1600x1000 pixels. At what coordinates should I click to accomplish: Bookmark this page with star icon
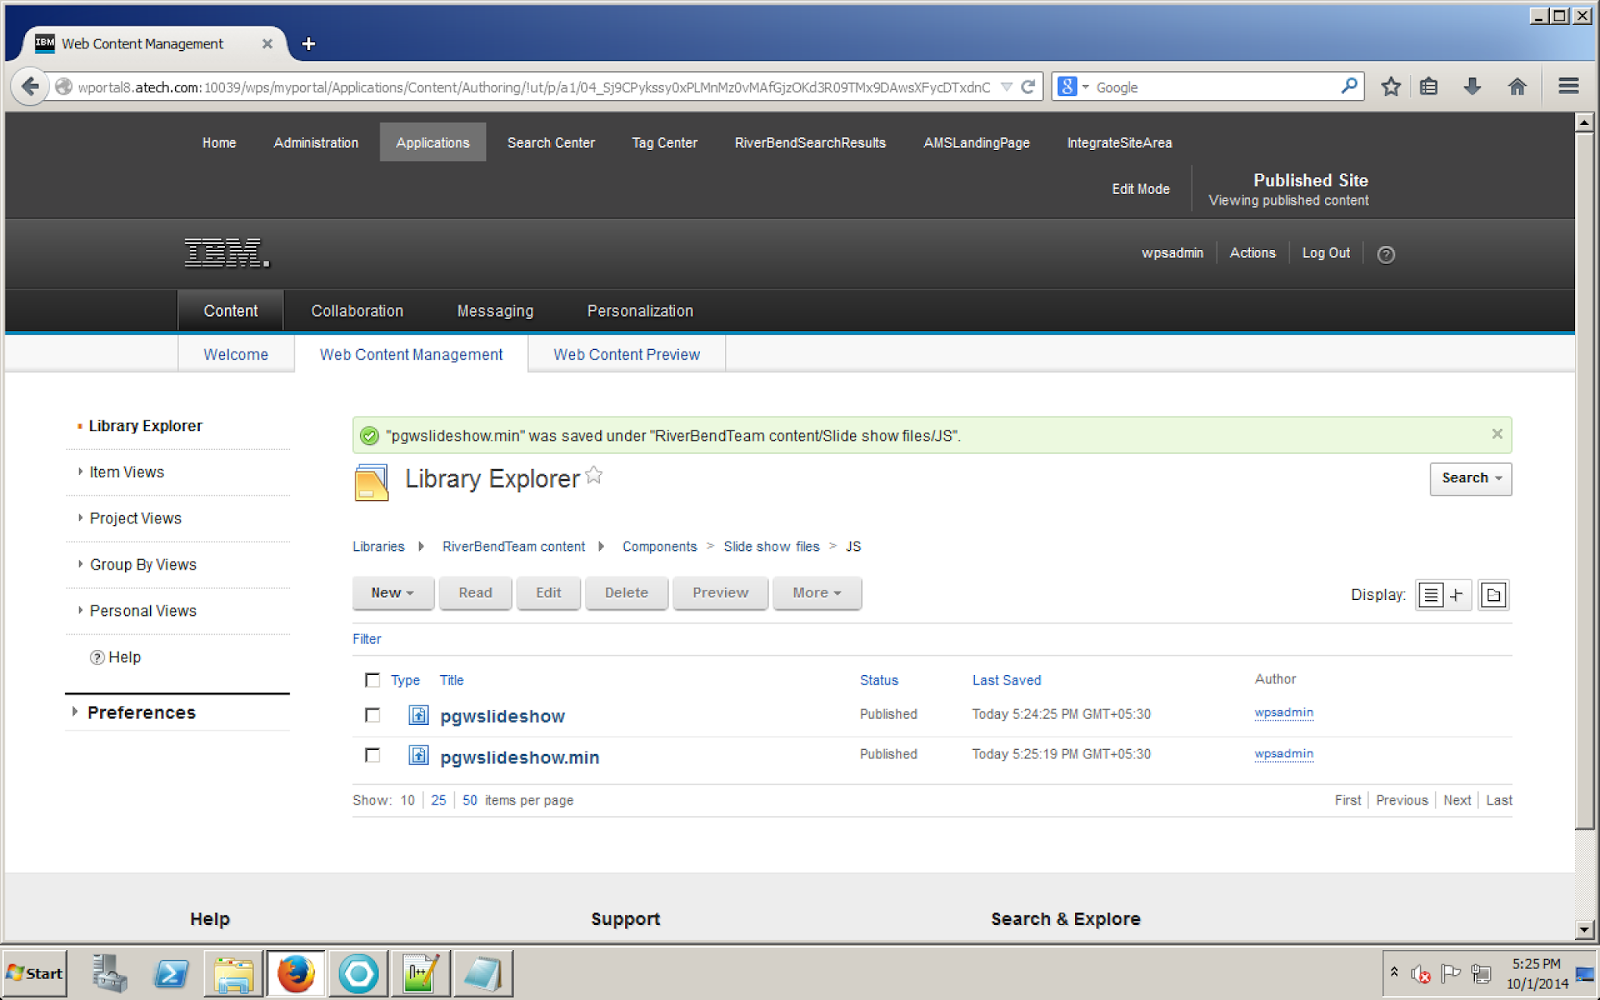[x=1390, y=87]
